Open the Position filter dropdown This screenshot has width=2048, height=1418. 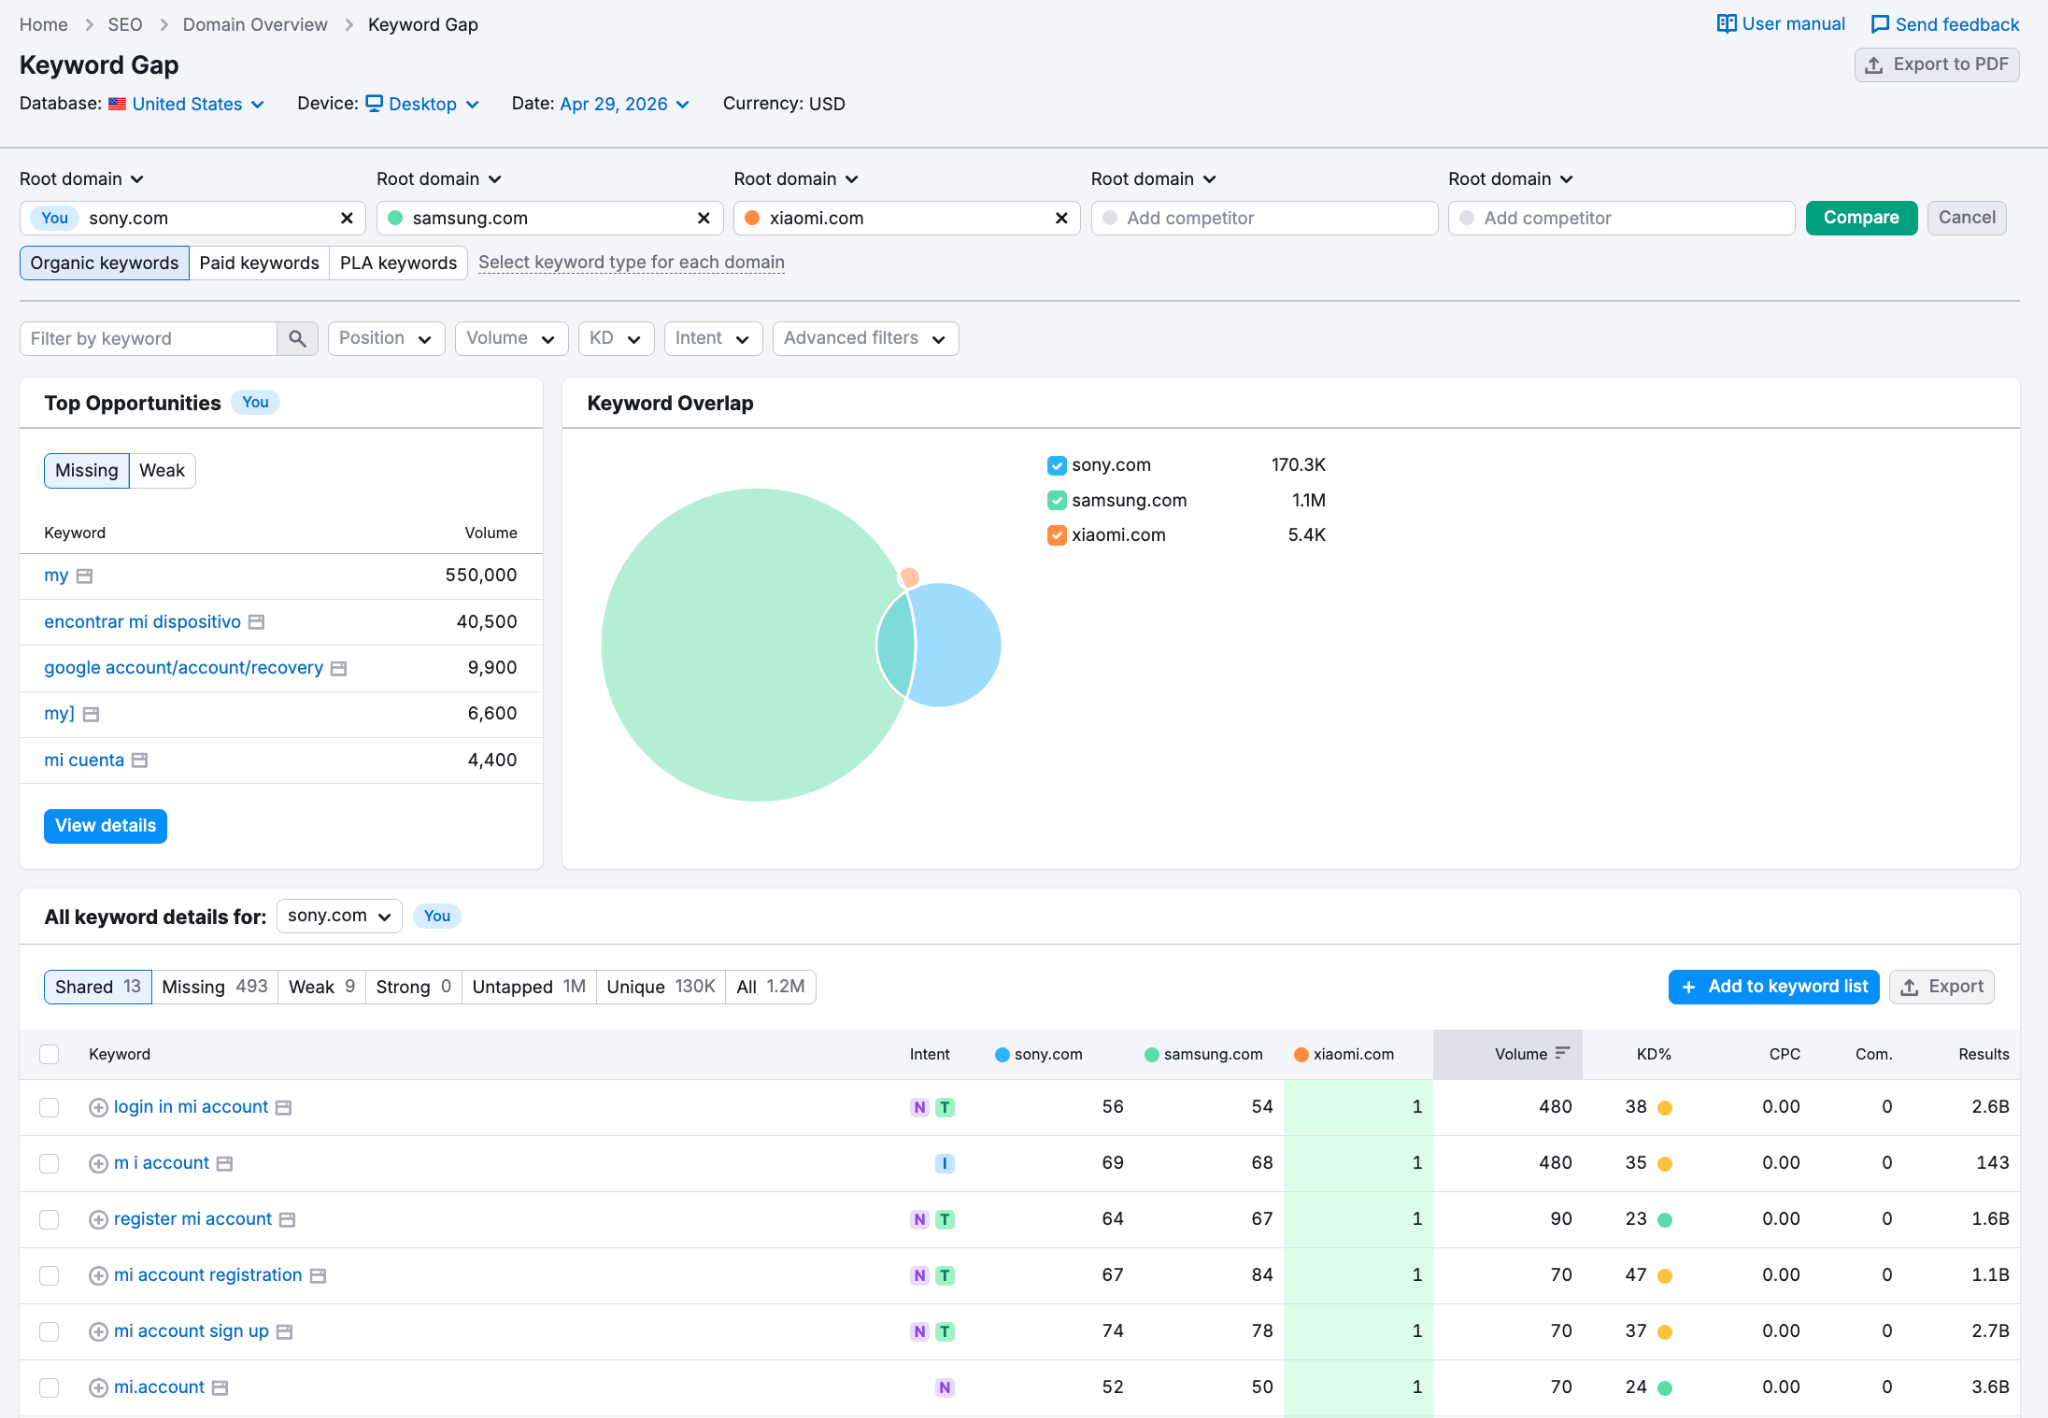386,338
